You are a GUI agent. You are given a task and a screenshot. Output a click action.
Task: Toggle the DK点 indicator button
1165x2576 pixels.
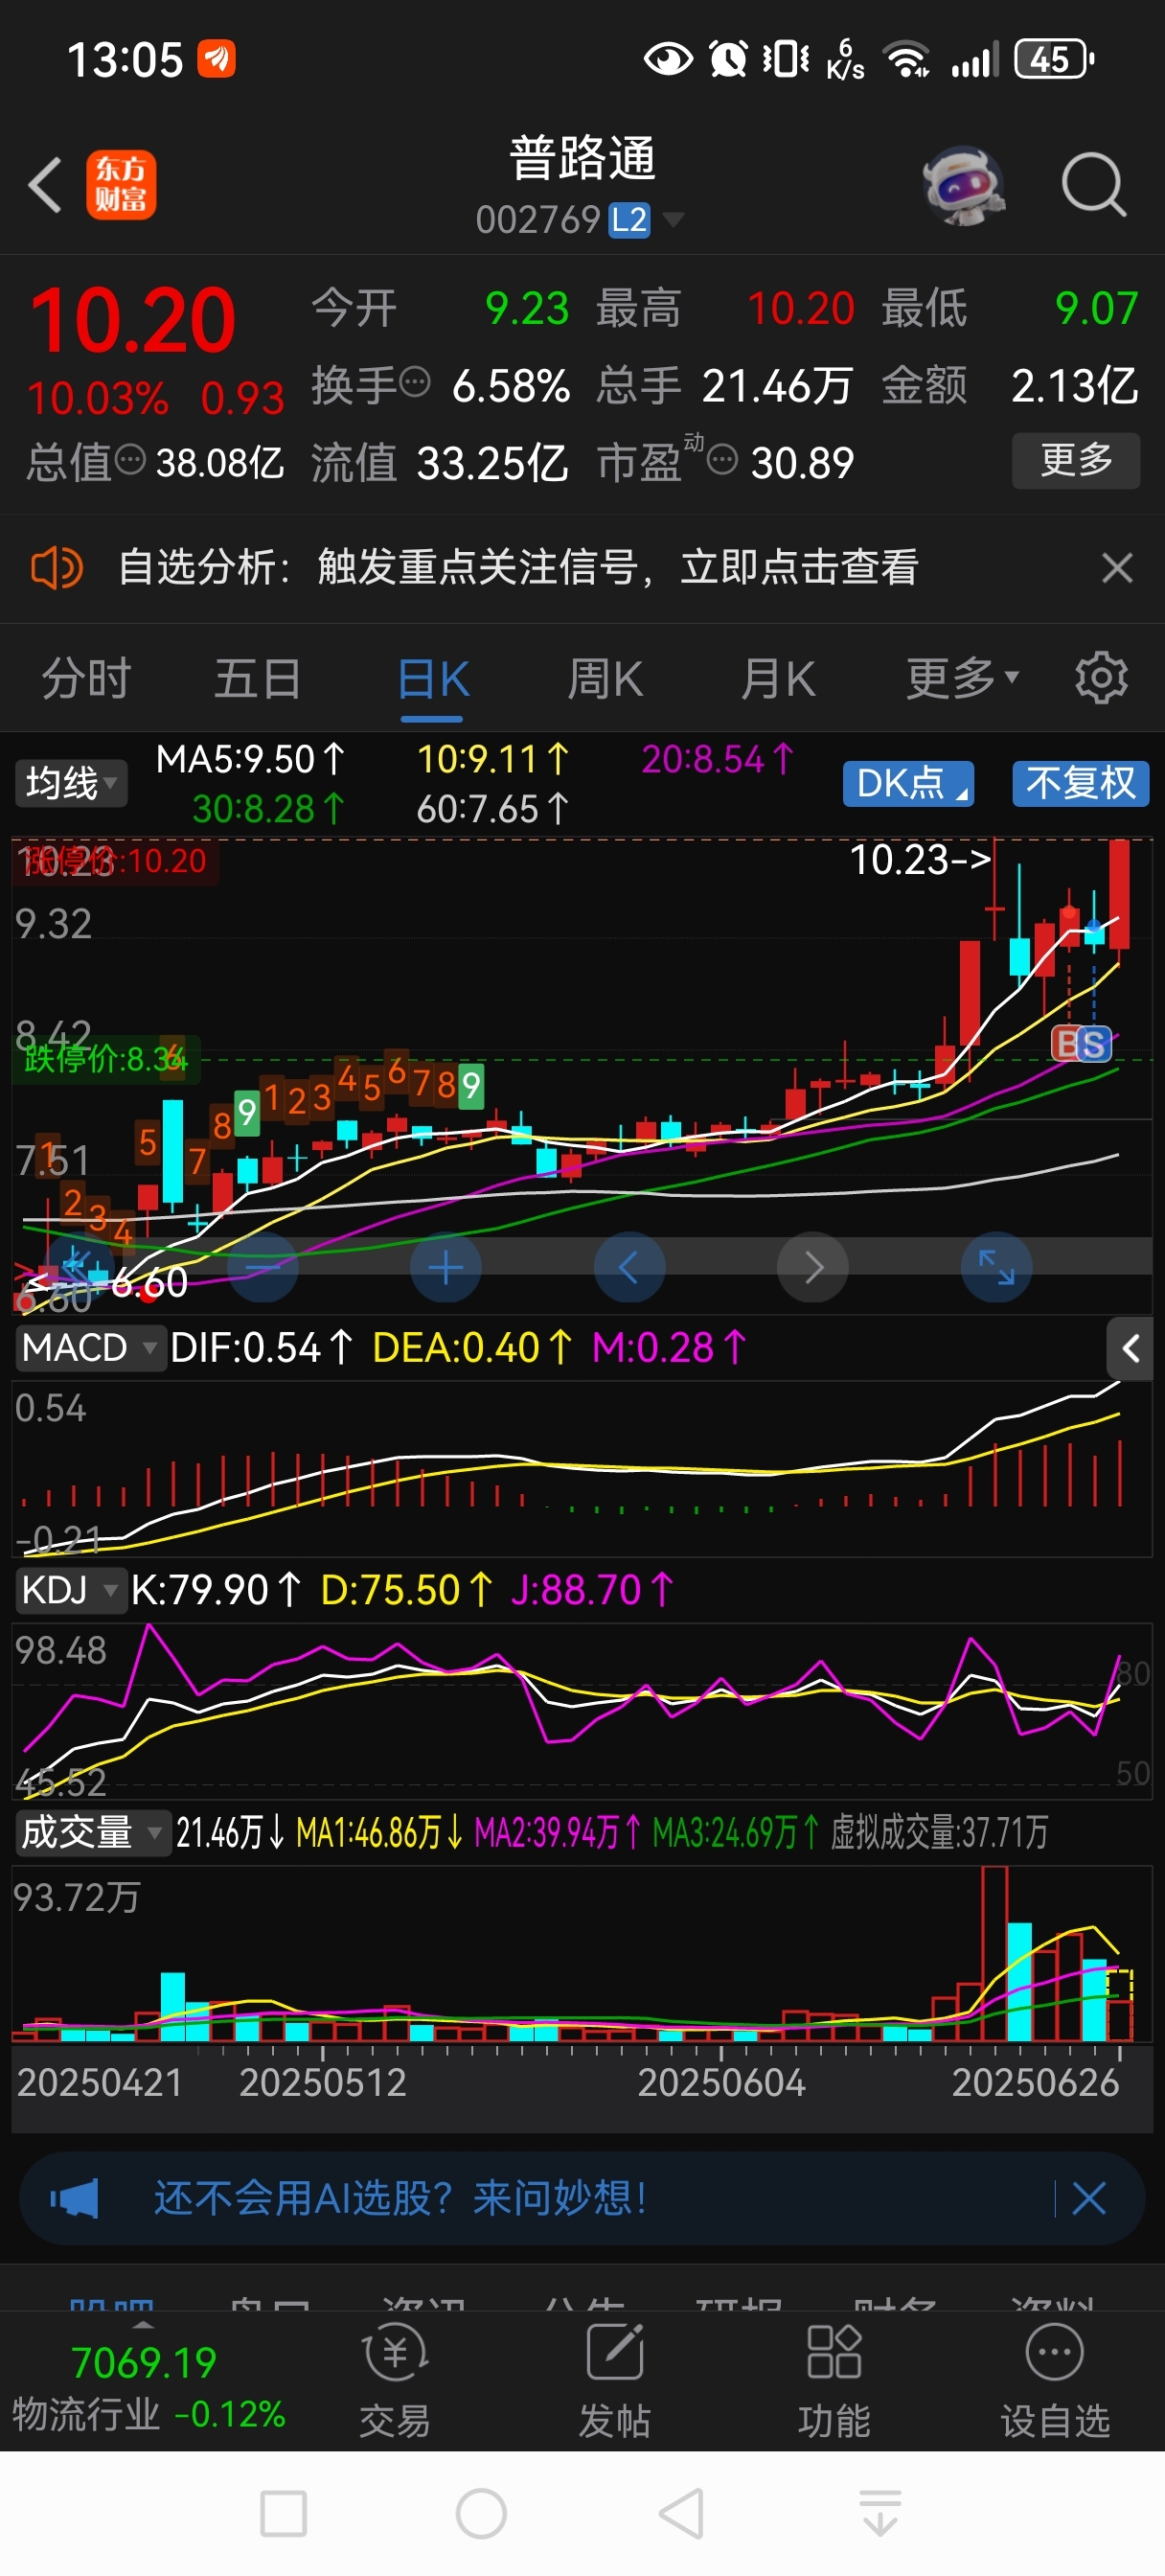908,783
